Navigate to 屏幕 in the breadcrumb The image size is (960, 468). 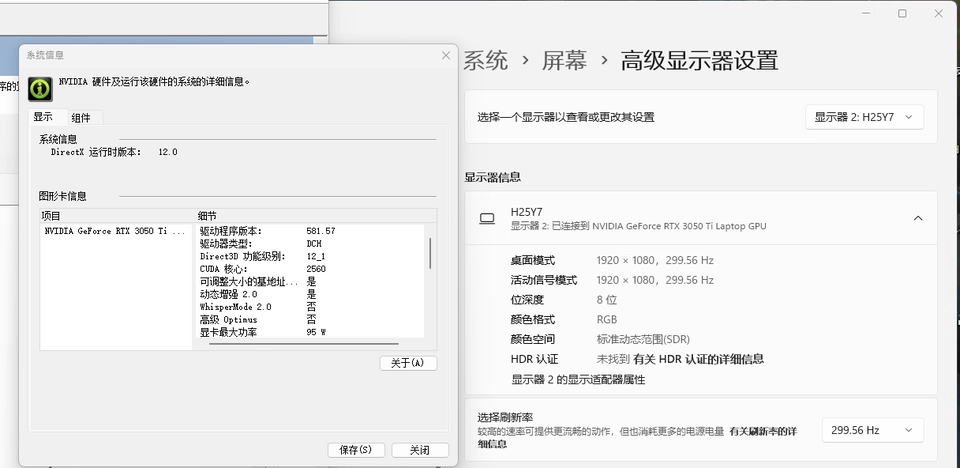564,60
